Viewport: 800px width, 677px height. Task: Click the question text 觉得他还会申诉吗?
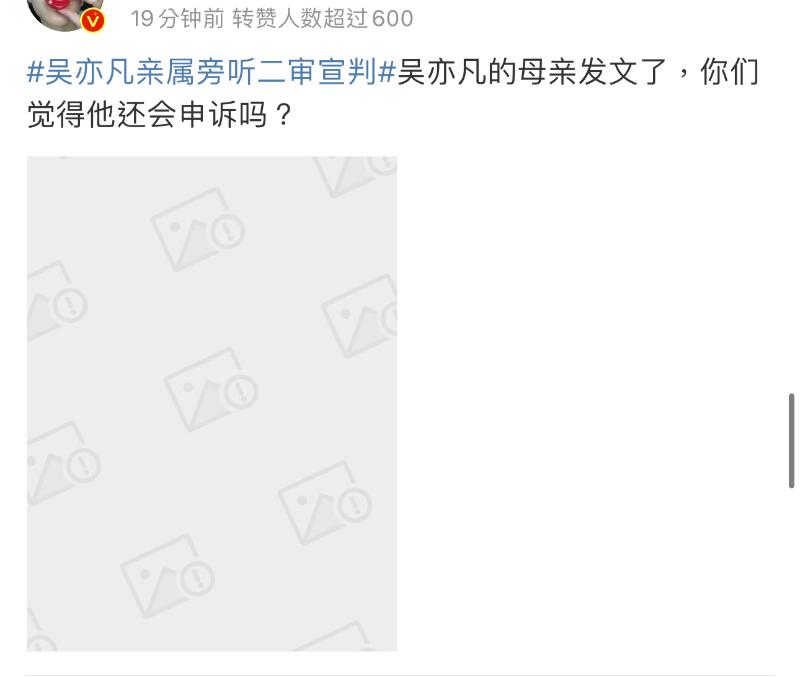click(x=159, y=114)
